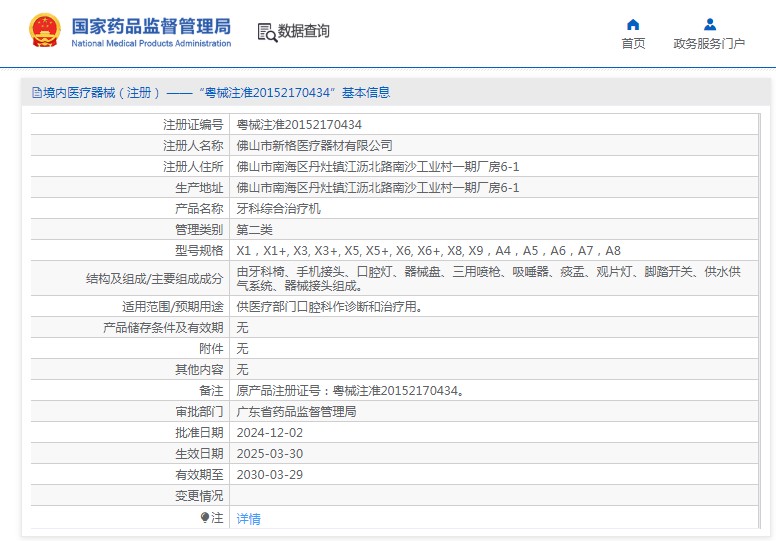Image resolution: width=776 pixels, height=541 pixels.
Task: Select the 适用范围/预期用途 label
Action: 173,307
